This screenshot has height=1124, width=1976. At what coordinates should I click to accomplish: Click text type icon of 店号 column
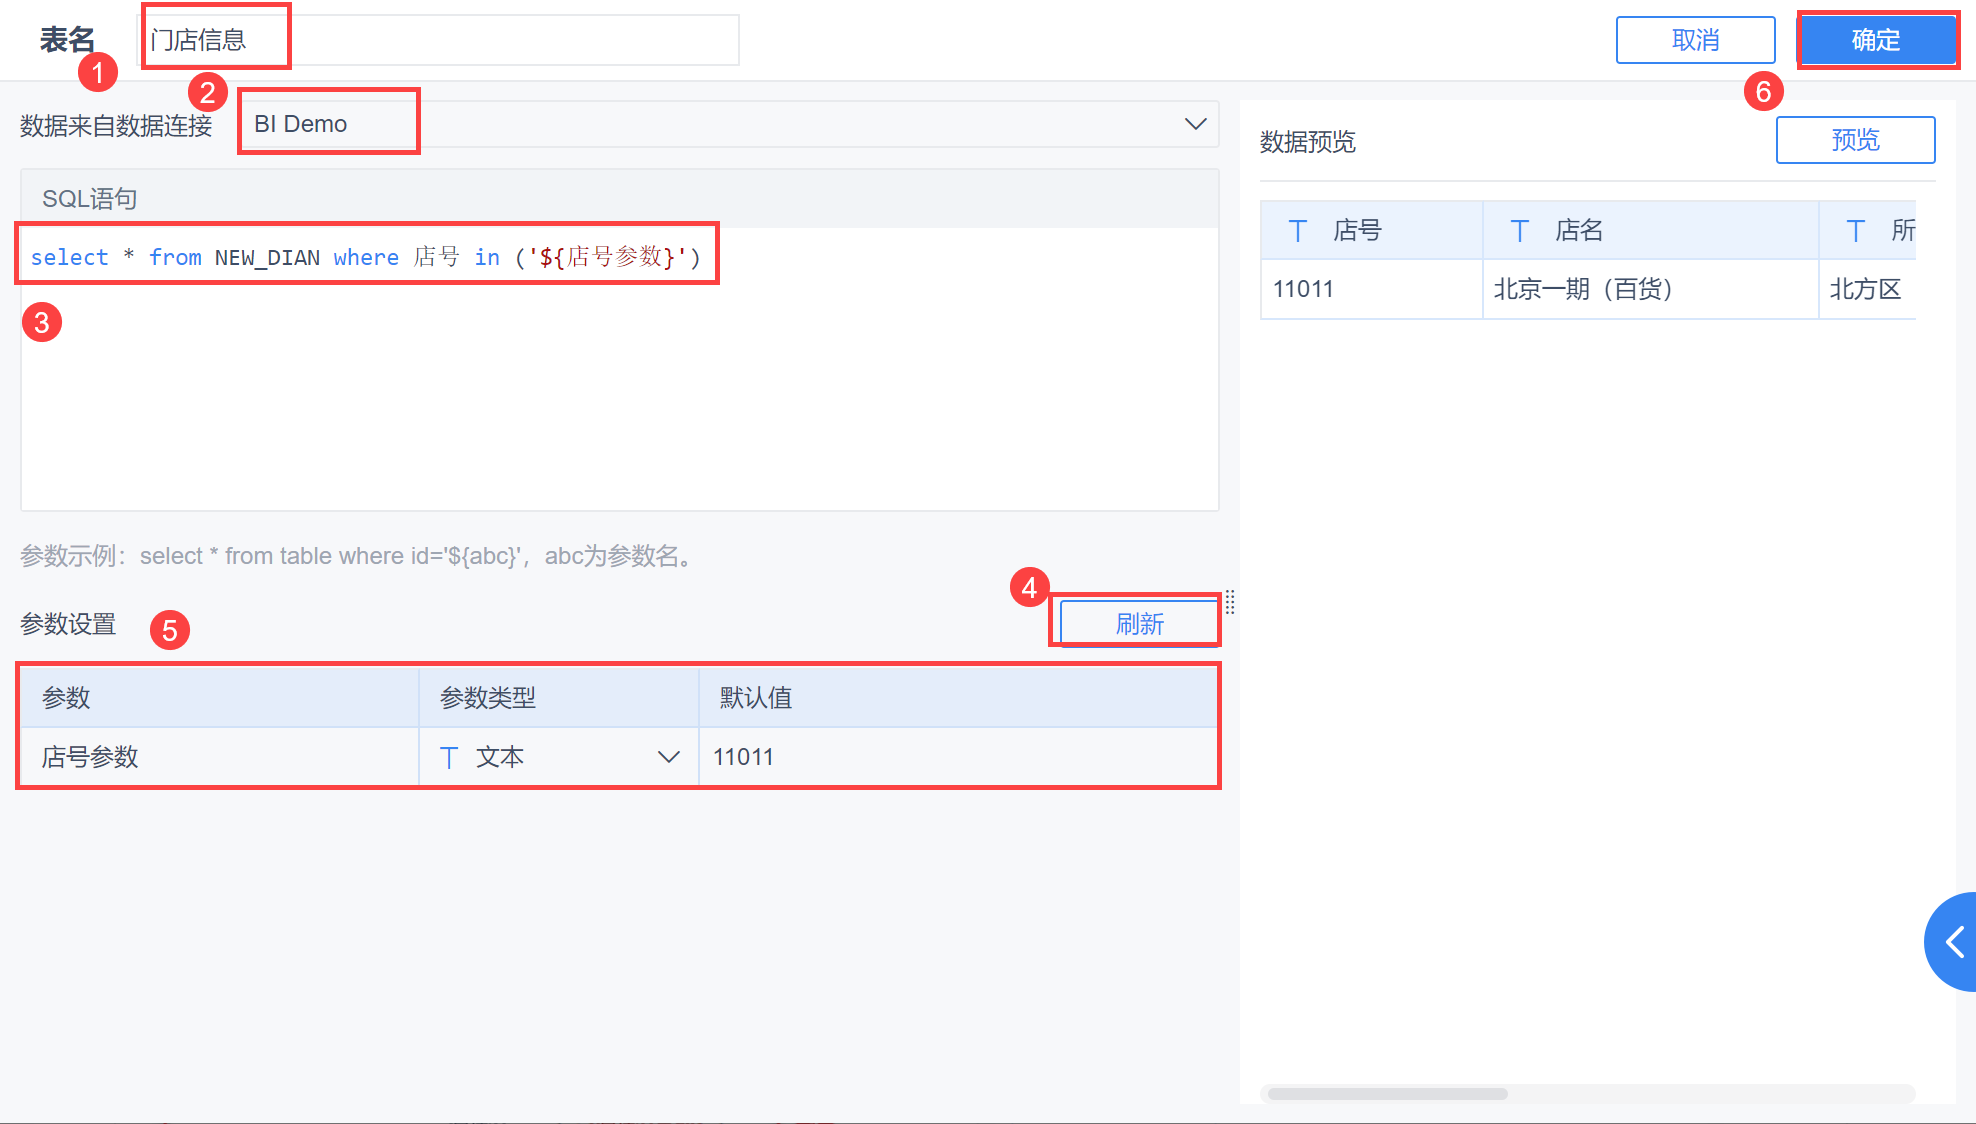(1297, 231)
